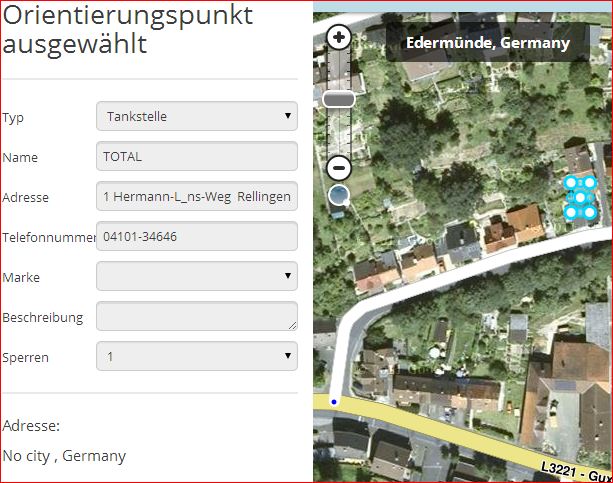
Task: Click the Telefonnummer field label
Action: [49, 237]
